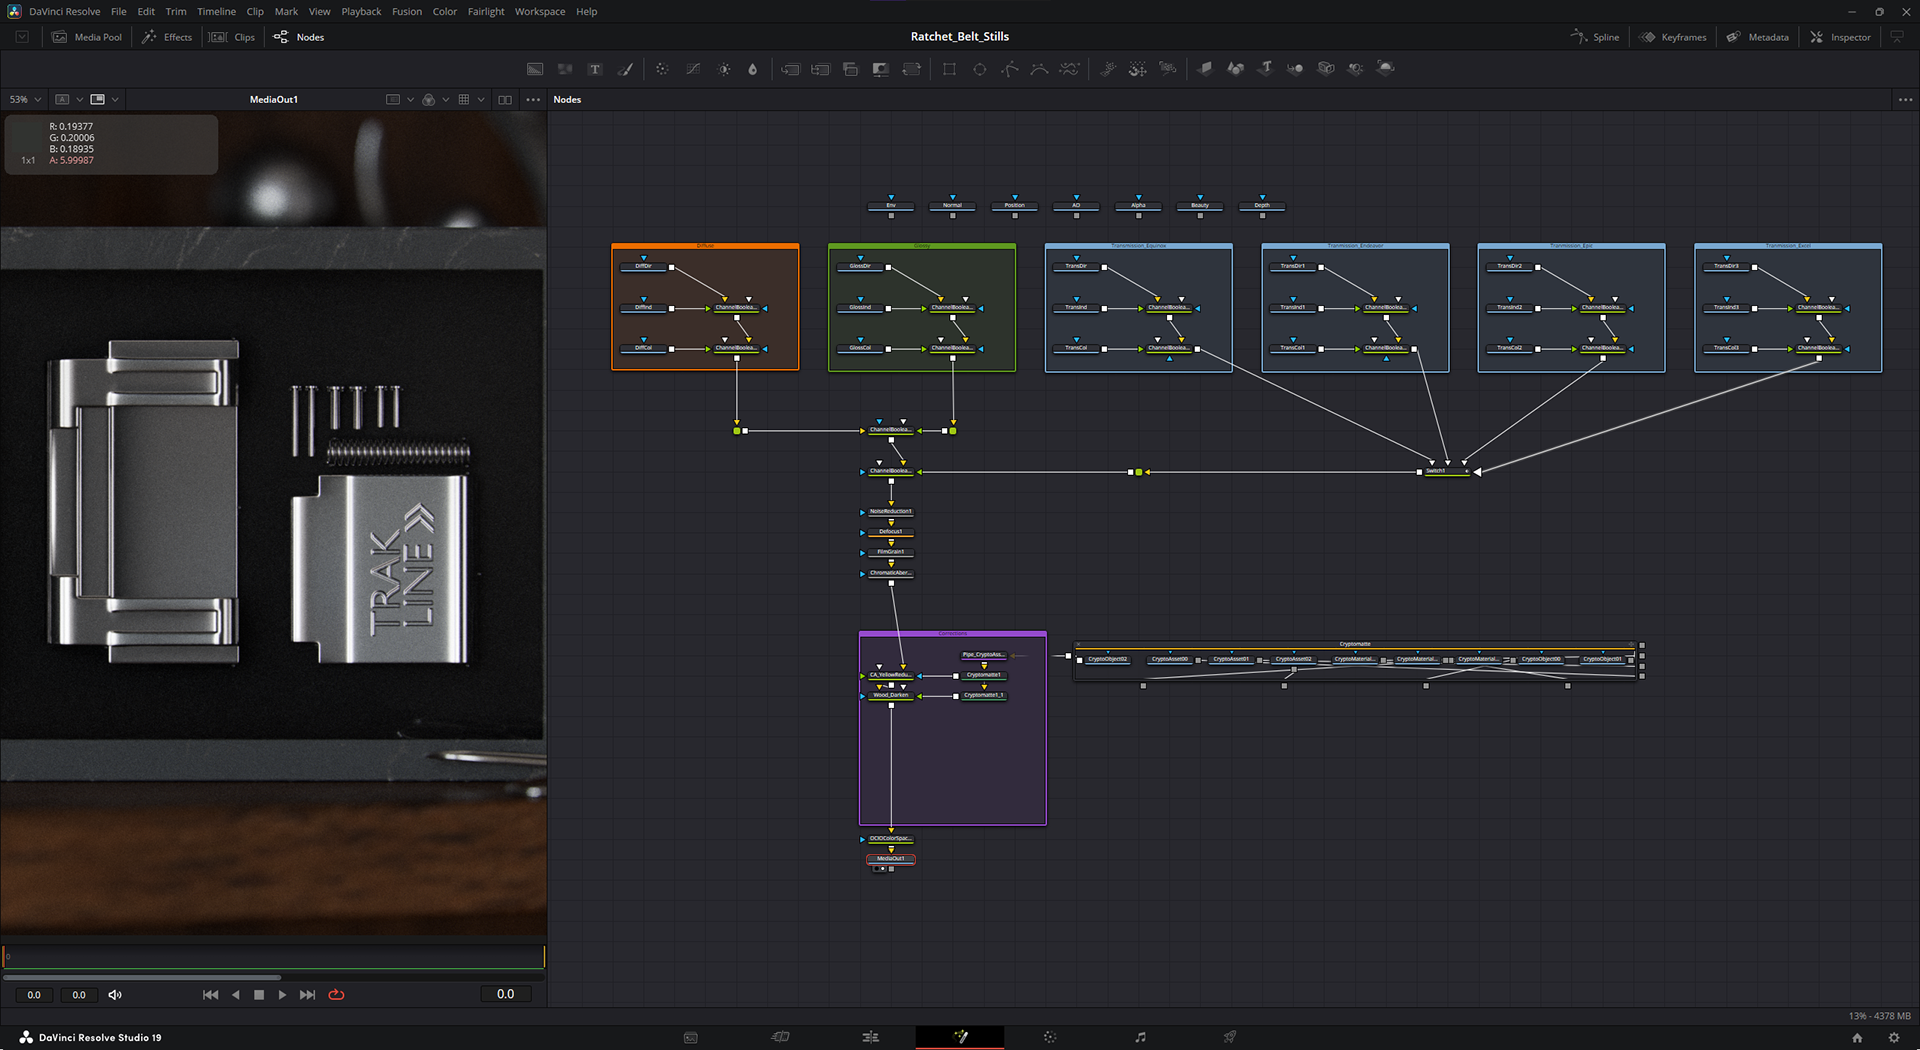This screenshot has height=1050, width=1920.
Task: Mute audio with the speaker icon
Action: [x=115, y=995]
